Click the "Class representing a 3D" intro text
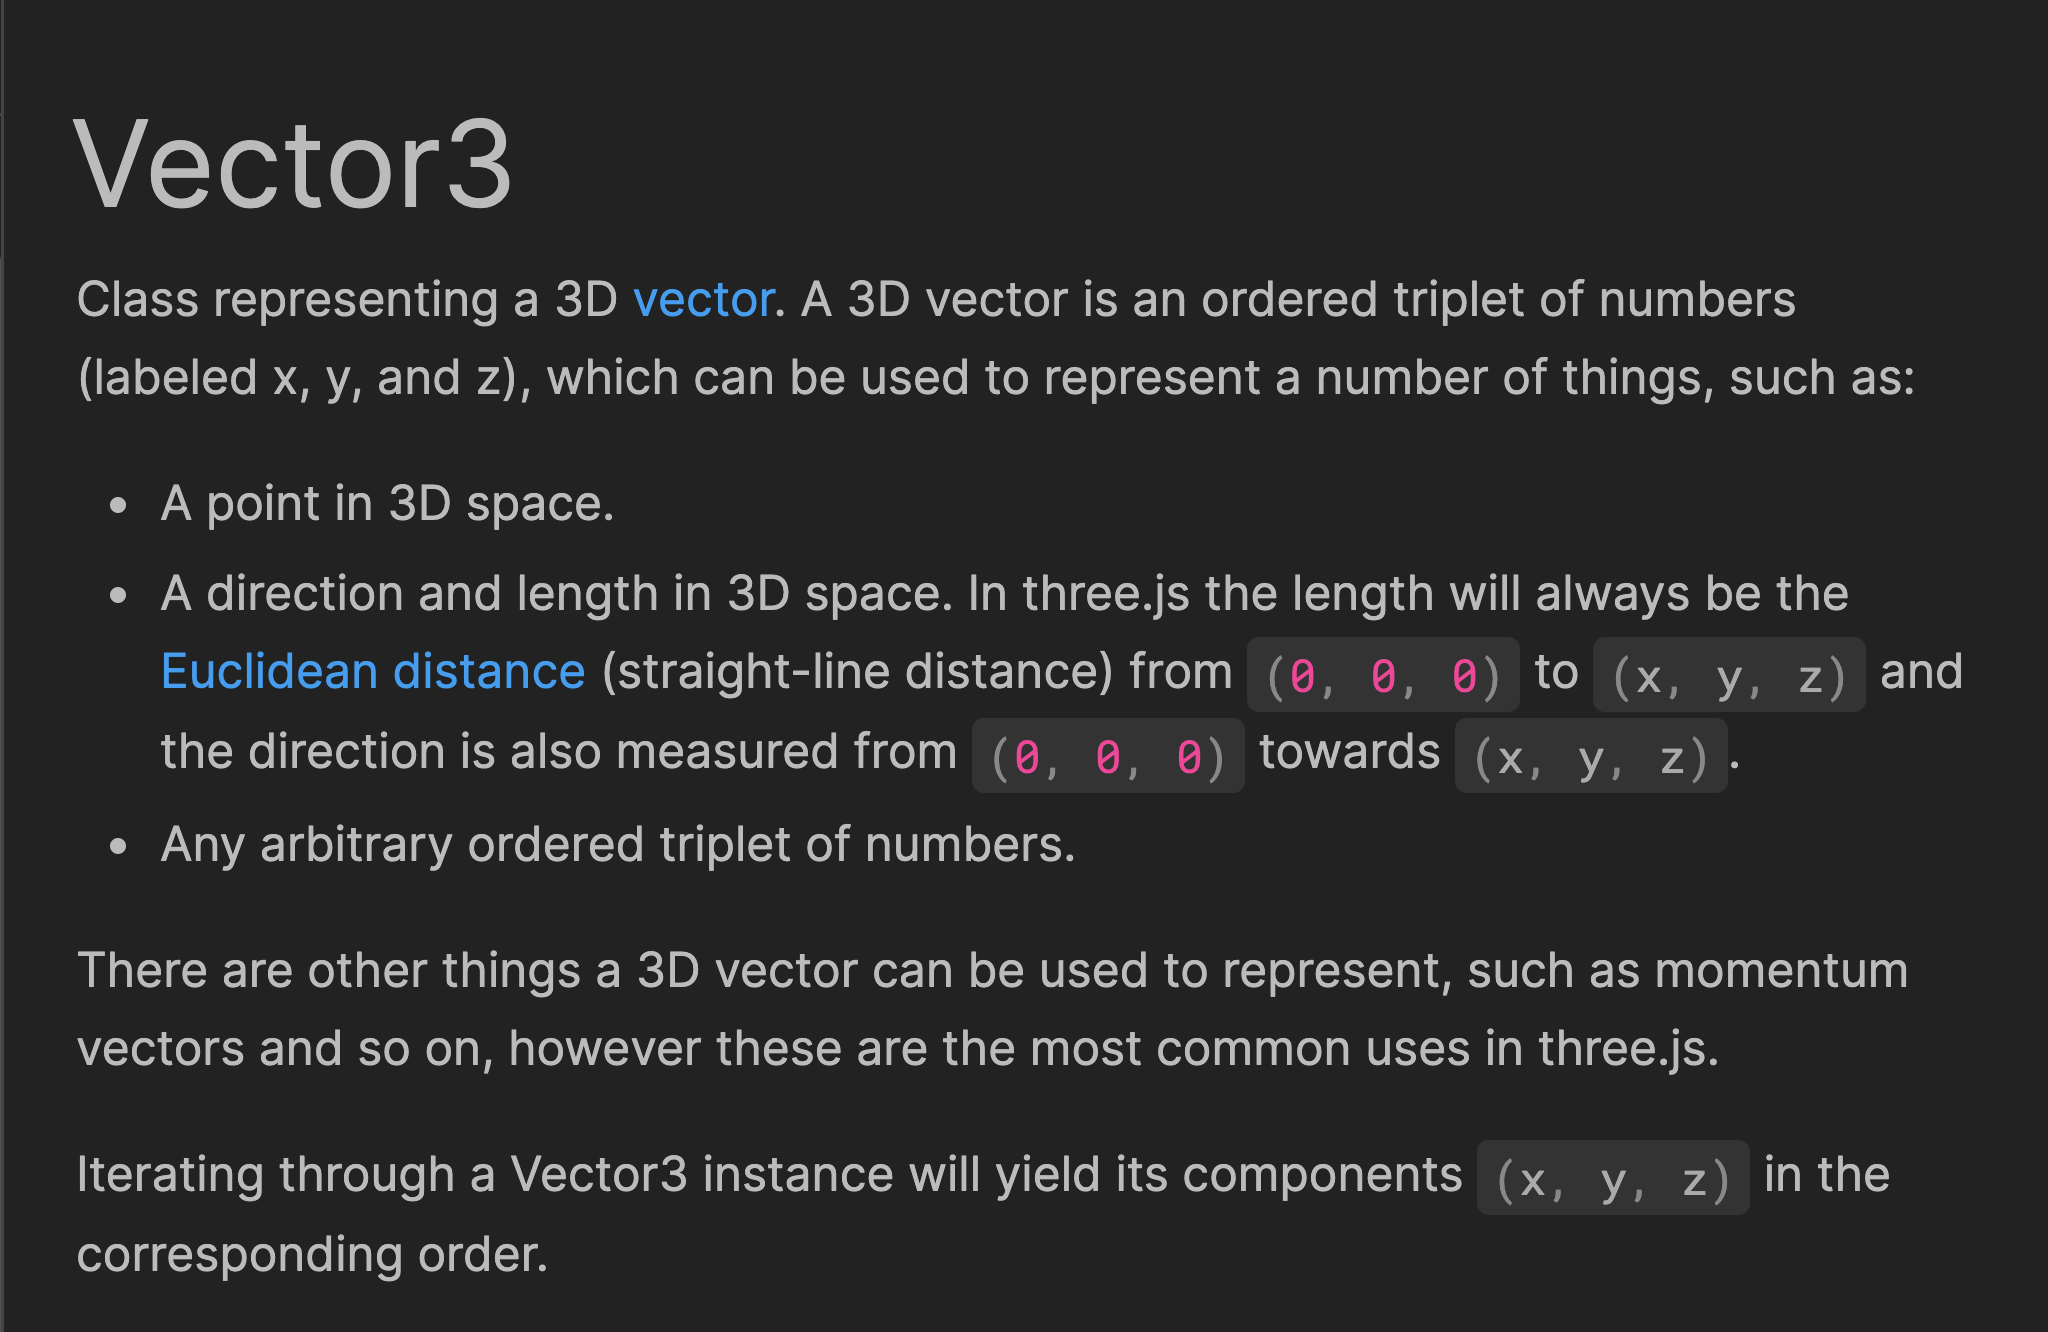The image size is (2048, 1332). coord(347,299)
